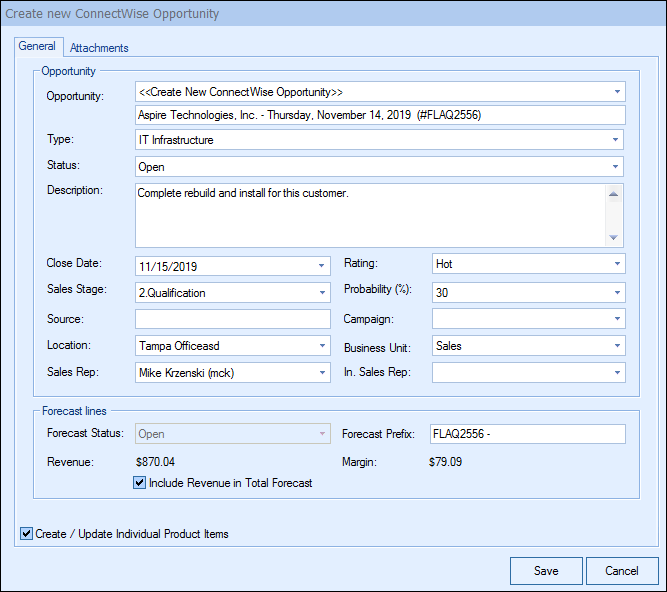
Task: Open the Rating dropdown
Action: 617,265
